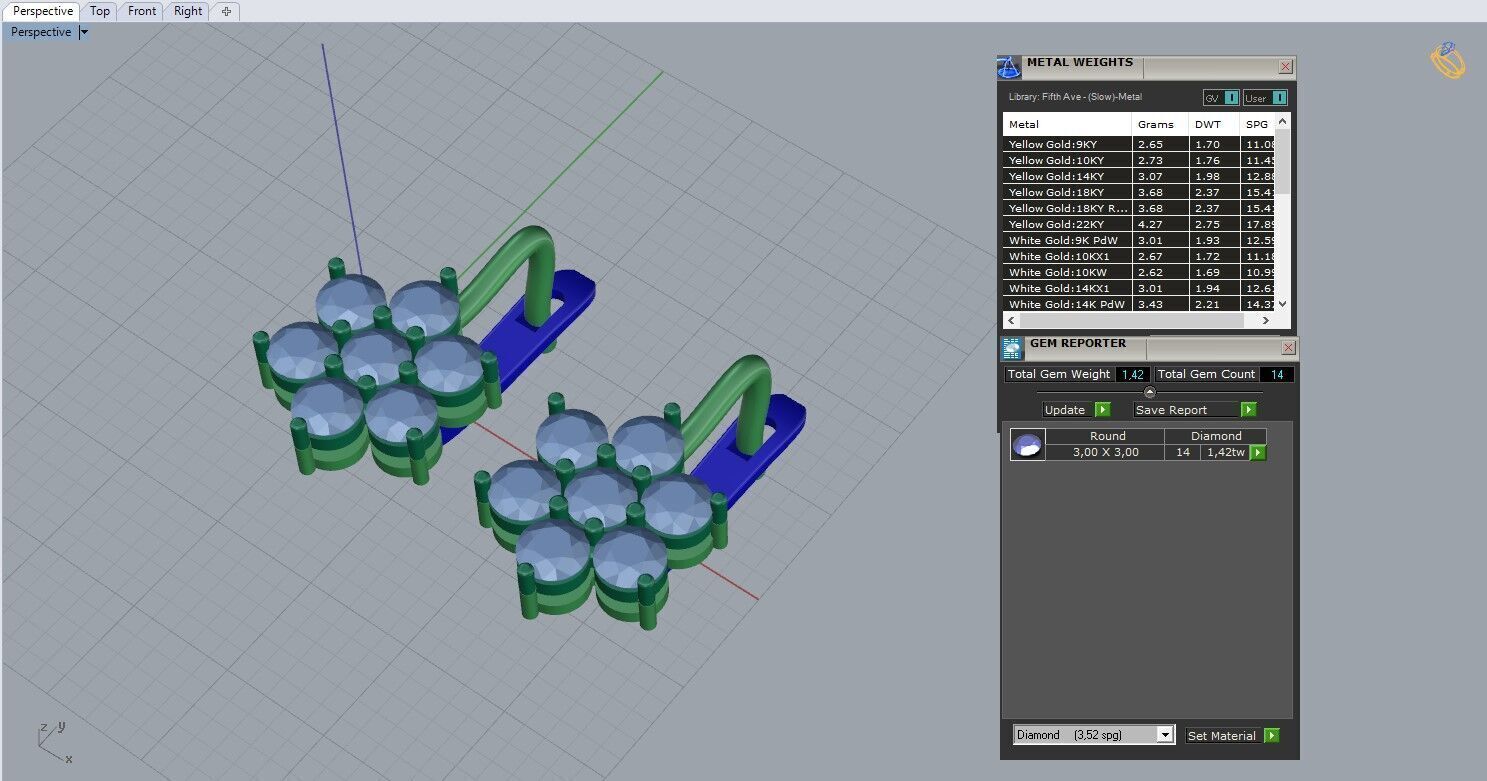This screenshot has height=781, width=1487.
Task: Click the round diamond gem thumbnail
Action: point(1027,445)
